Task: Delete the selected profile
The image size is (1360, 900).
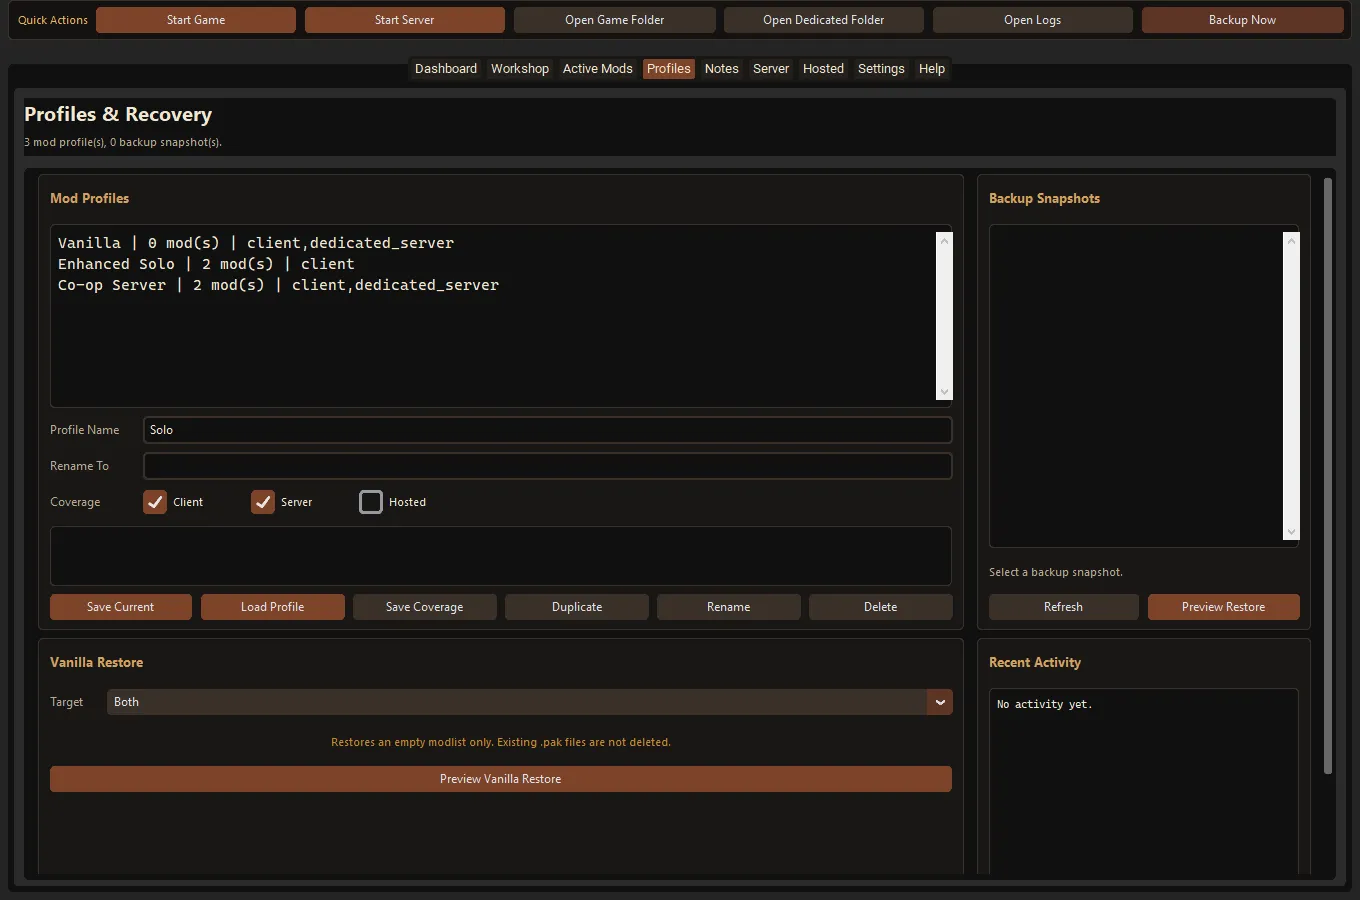Action: pos(881,607)
